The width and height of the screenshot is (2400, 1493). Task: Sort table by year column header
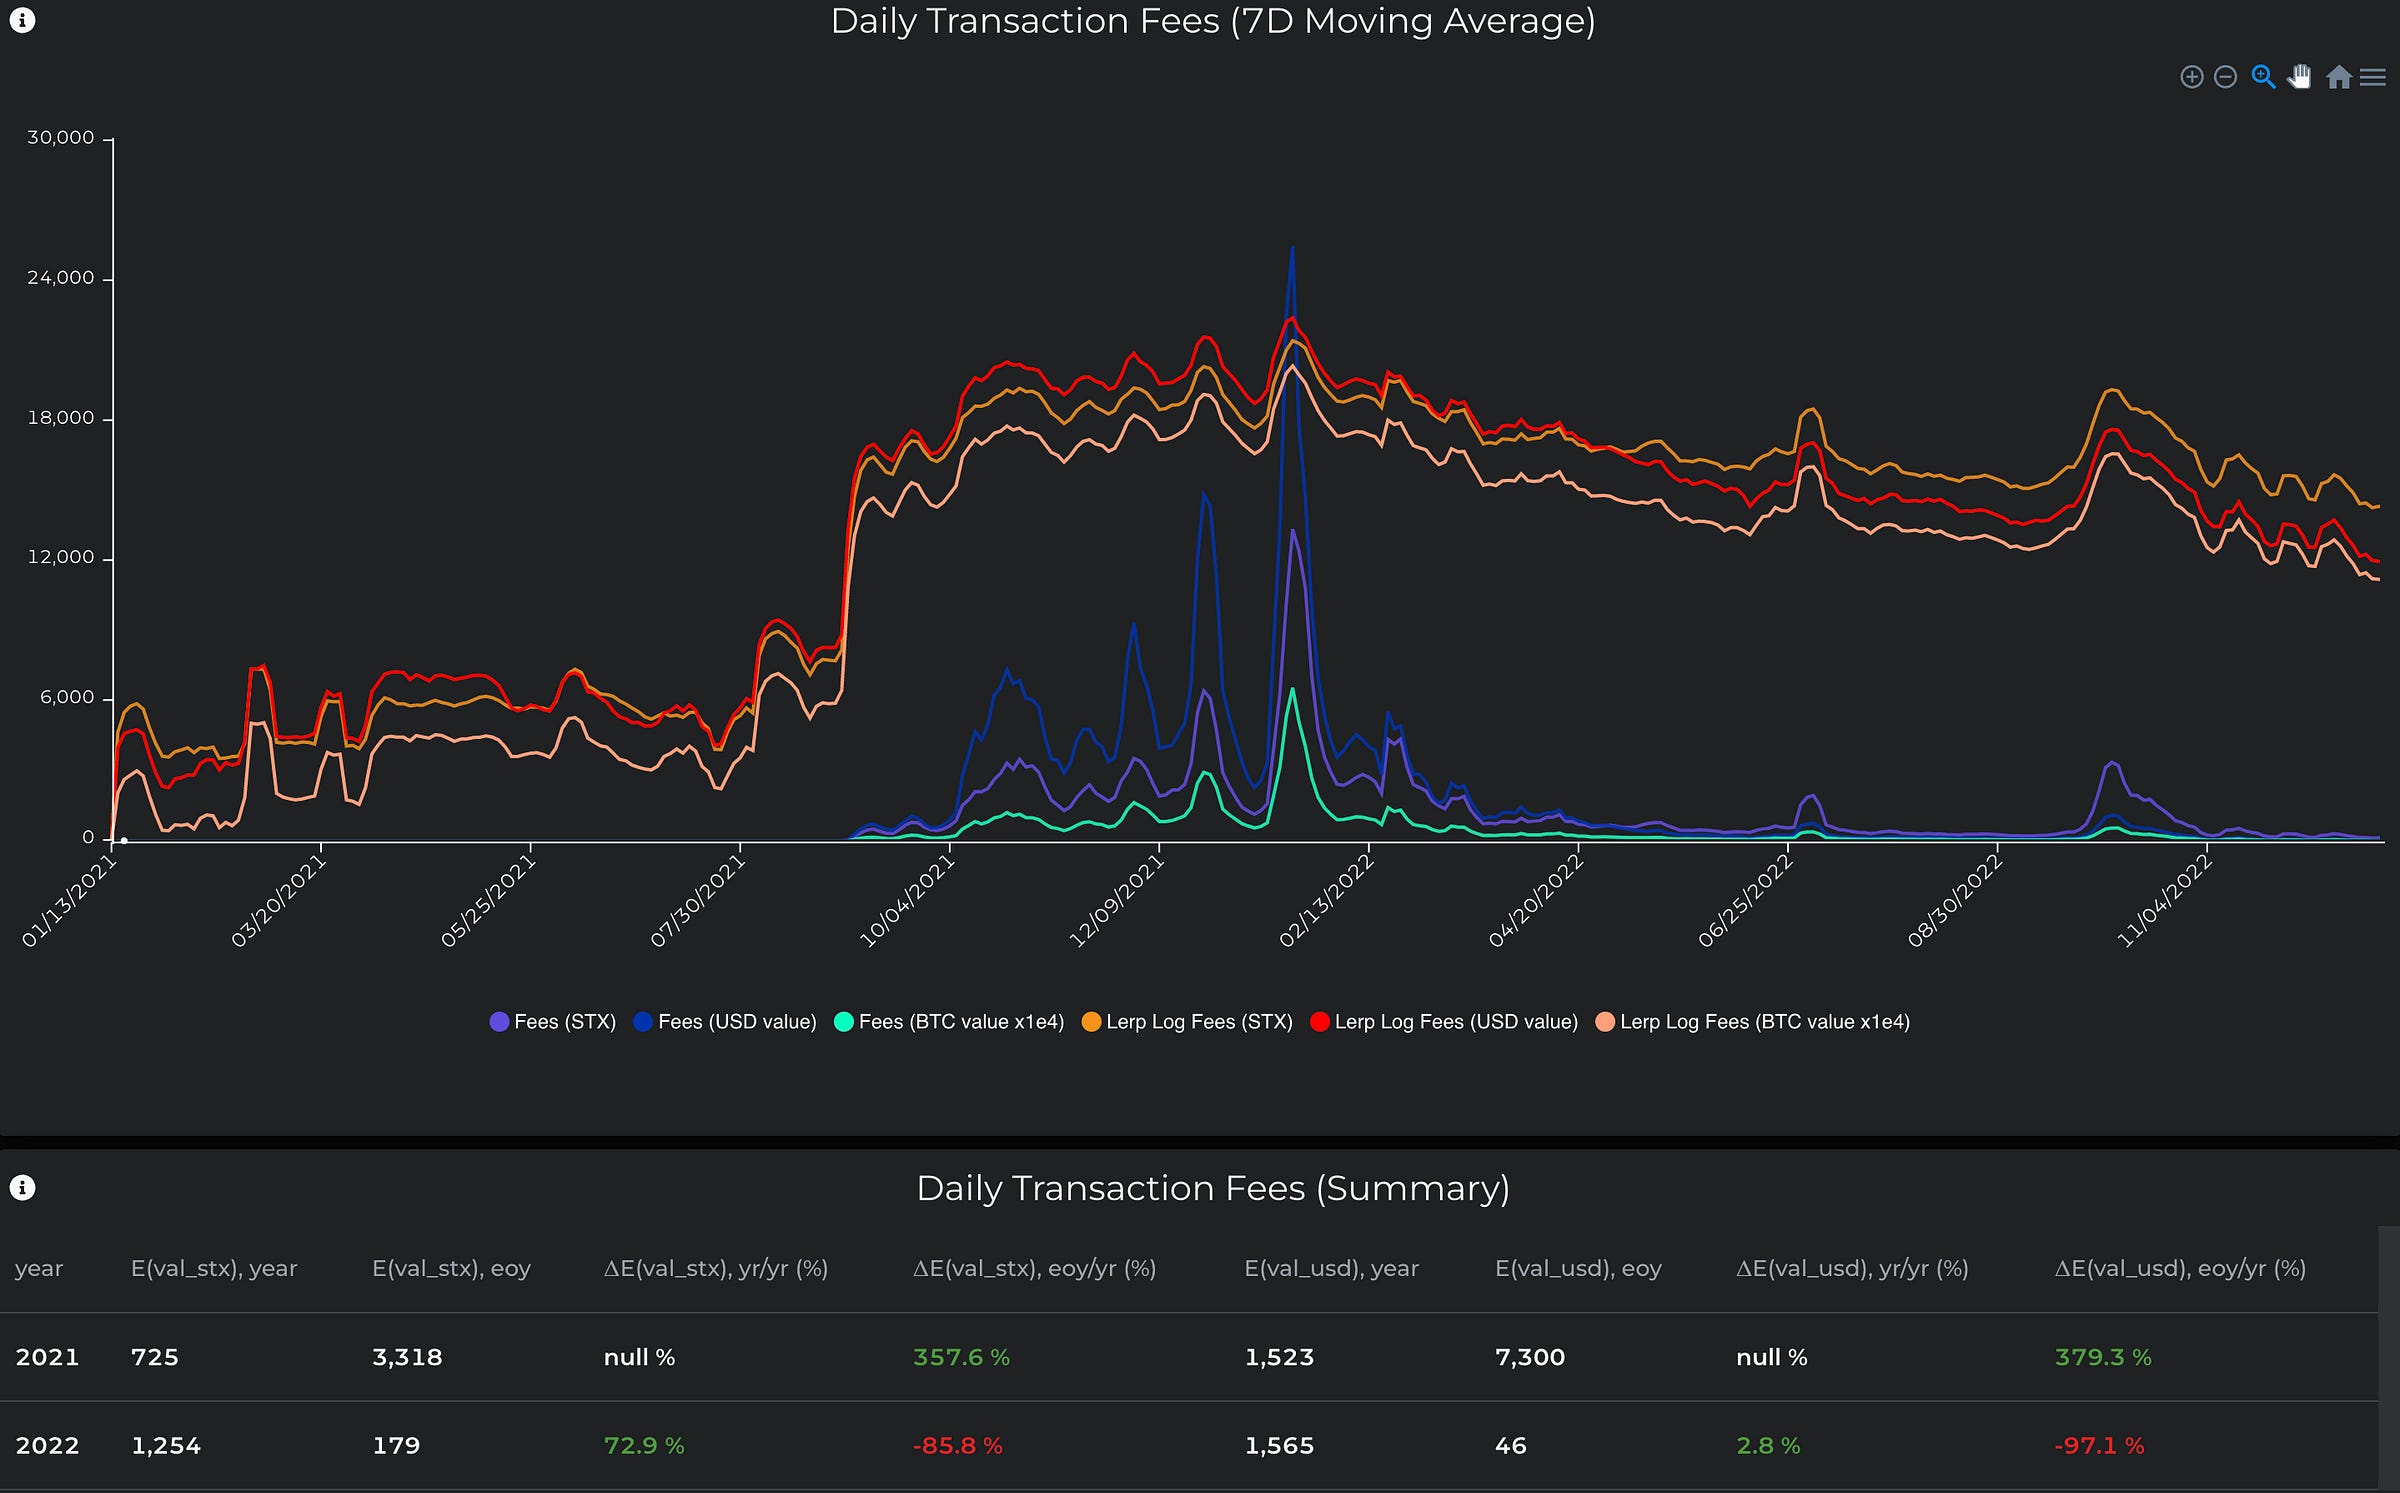coord(39,1268)
